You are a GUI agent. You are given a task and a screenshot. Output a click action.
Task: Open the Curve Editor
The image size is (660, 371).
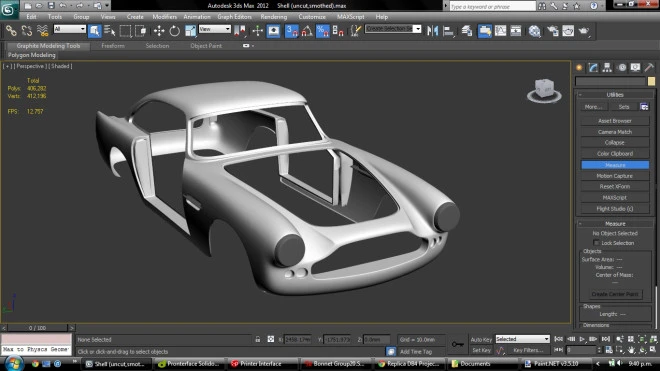500,31
